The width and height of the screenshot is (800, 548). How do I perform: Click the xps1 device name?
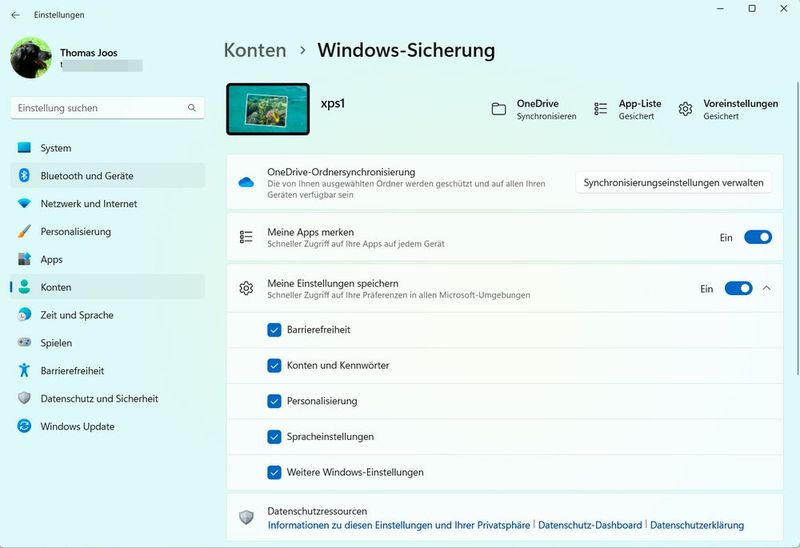333,103
